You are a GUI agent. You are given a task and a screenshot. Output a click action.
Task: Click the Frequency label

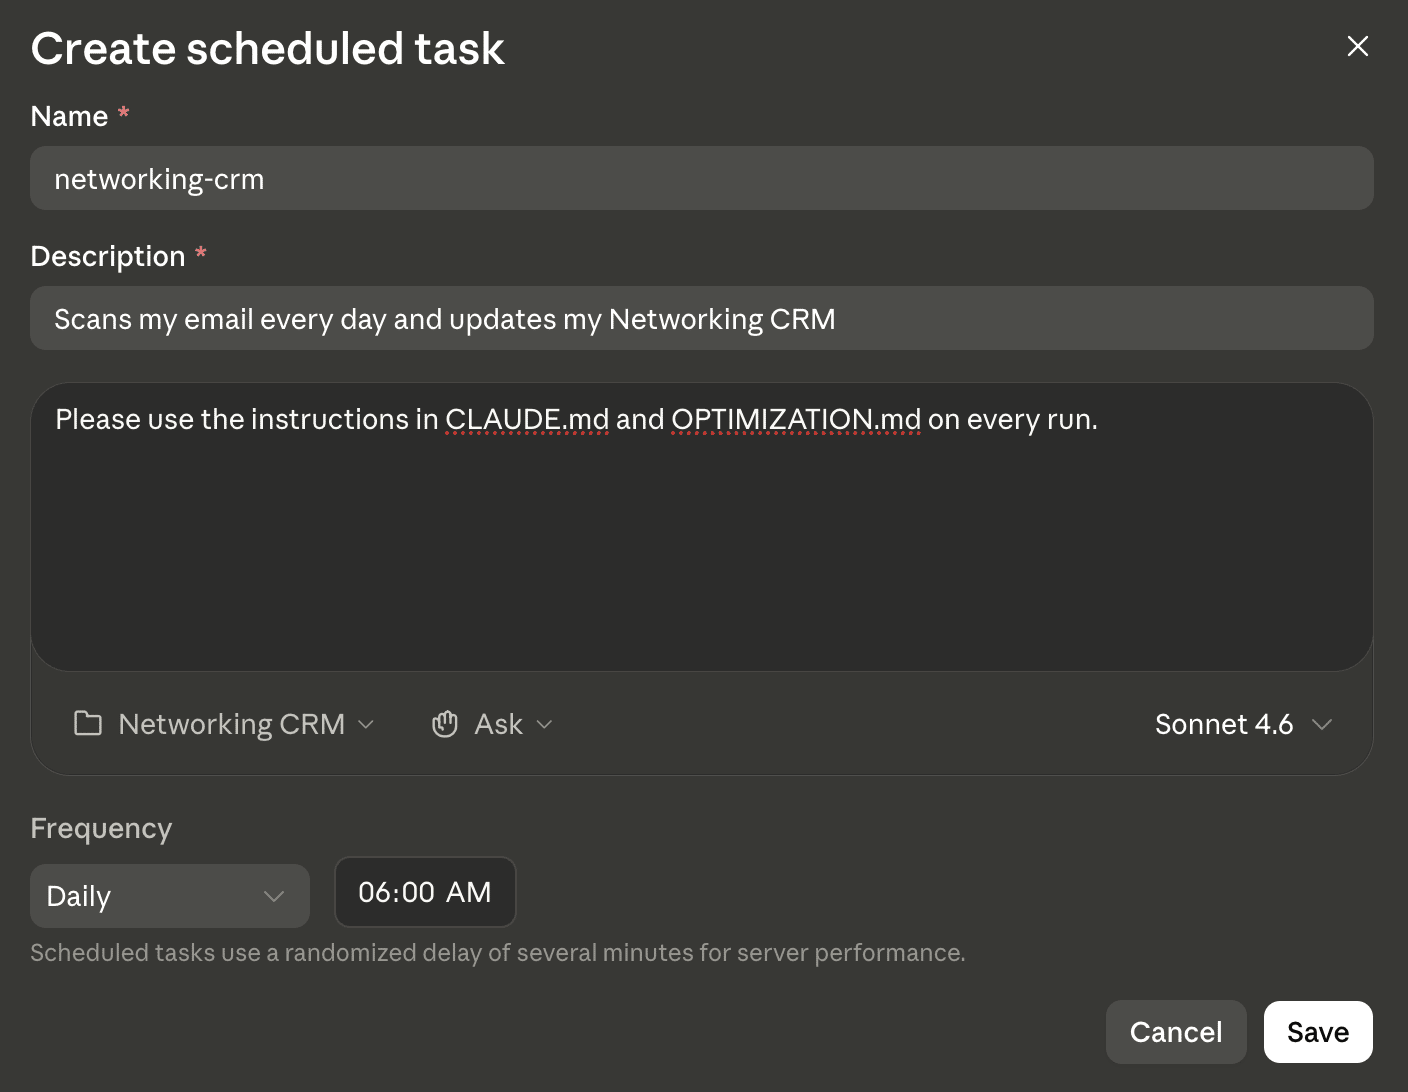(101, 829)
